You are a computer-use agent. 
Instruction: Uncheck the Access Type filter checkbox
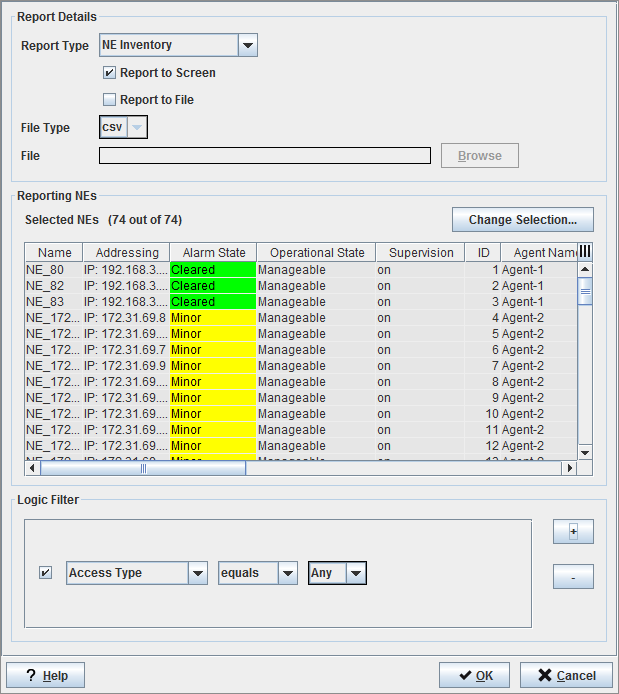pos(45,573)
